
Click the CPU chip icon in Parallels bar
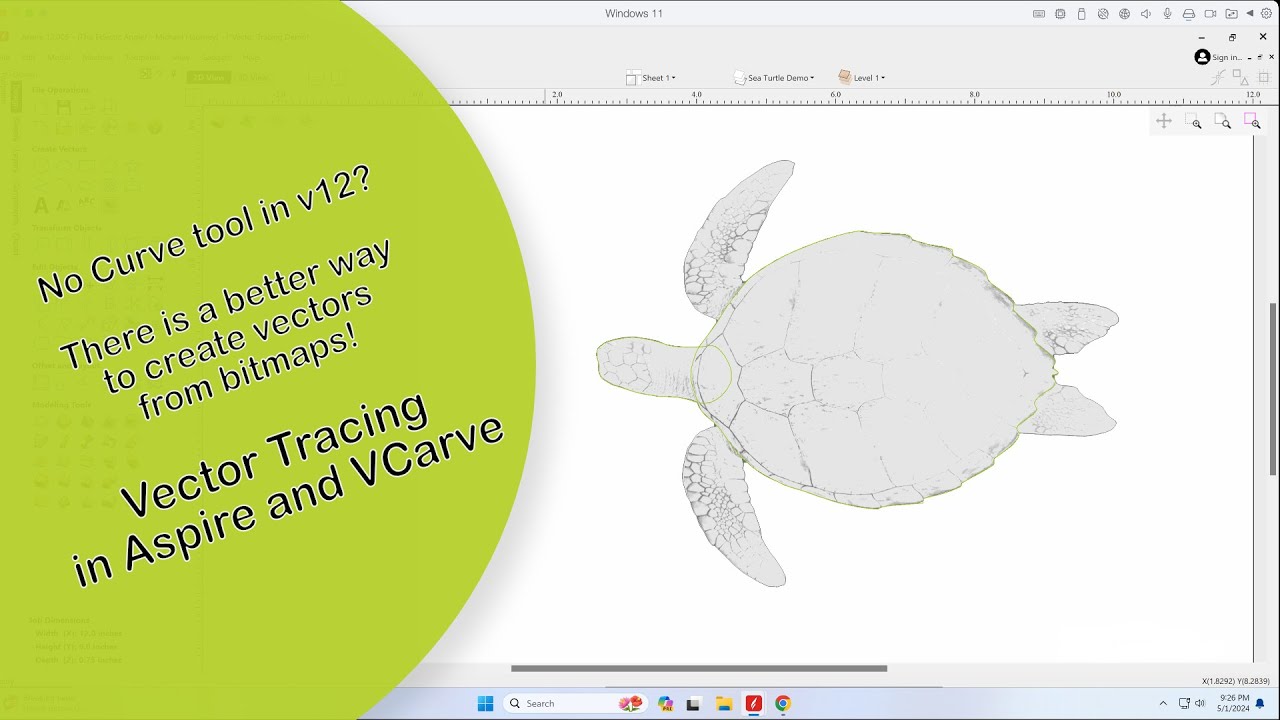1060,14
